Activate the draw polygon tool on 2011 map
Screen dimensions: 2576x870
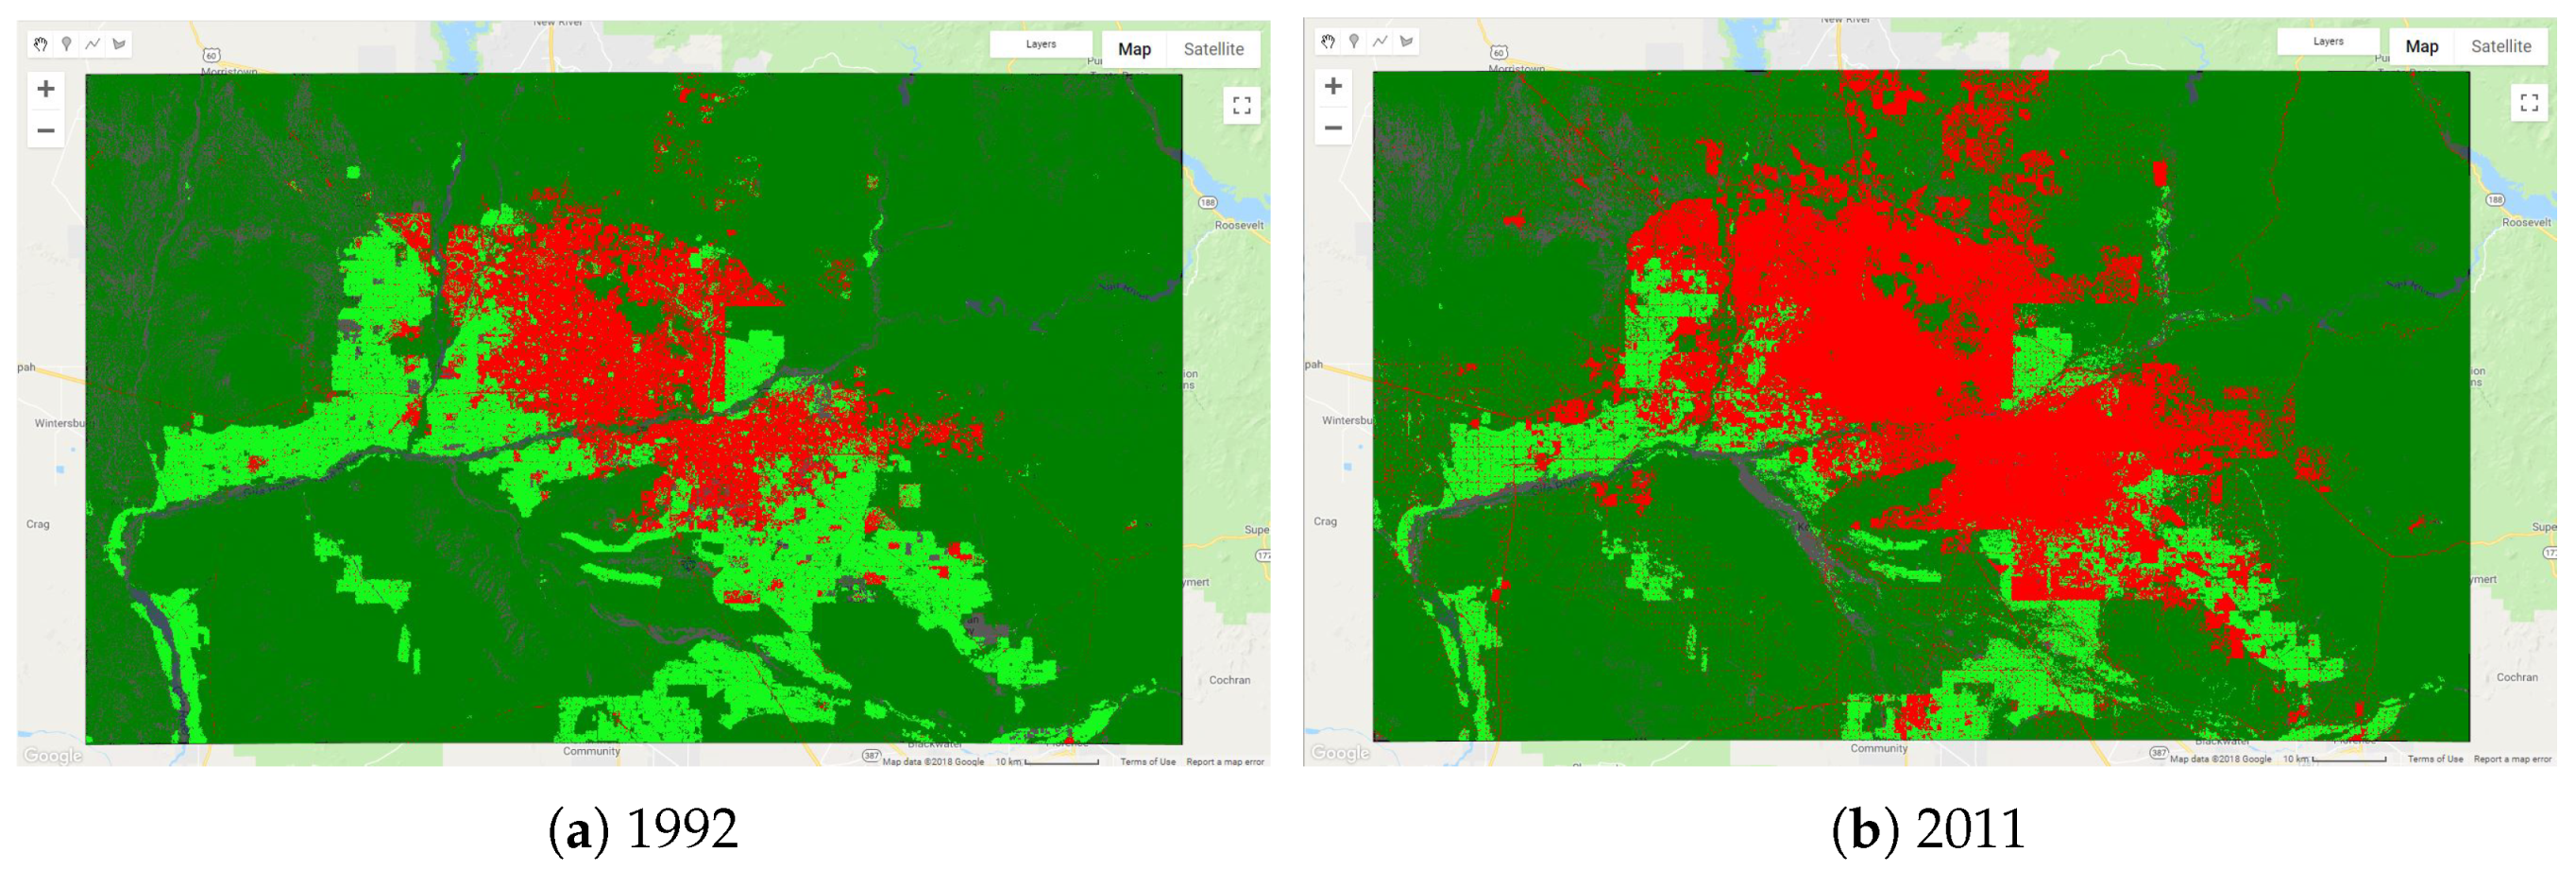[x=1407, y=41]
